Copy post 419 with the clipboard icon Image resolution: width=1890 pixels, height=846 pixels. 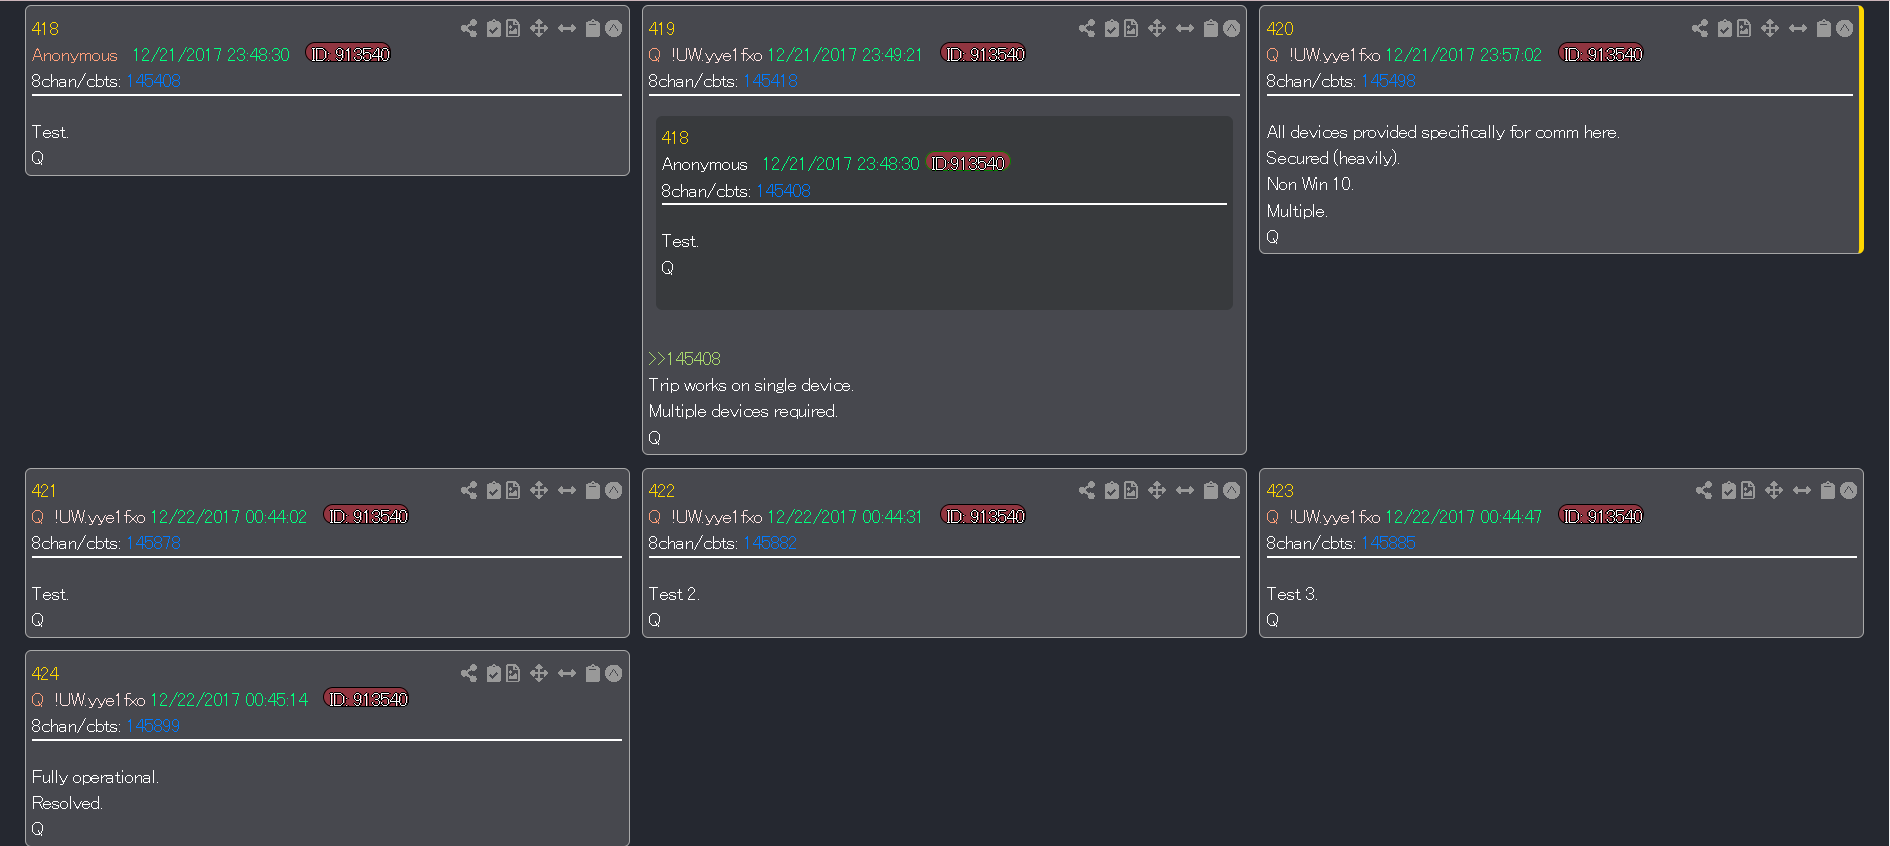tap(1211, 28)
